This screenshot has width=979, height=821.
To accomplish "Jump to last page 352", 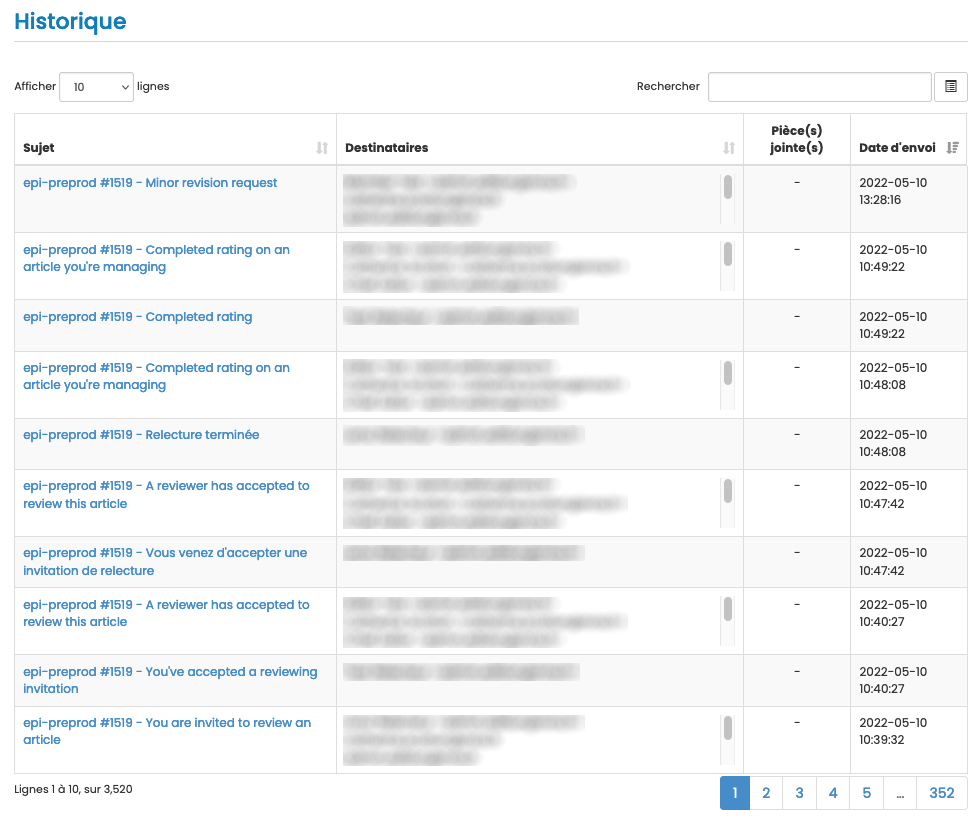I will point(941,793).
